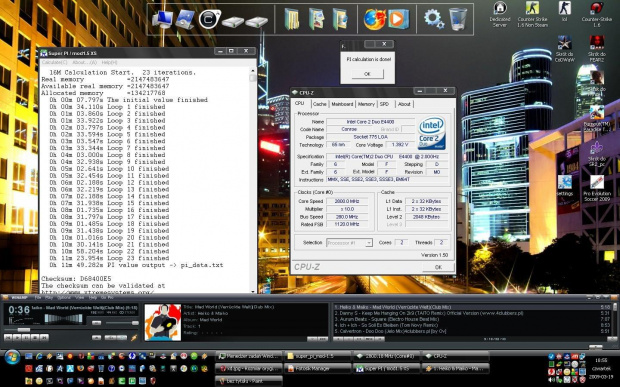
Task: Click the Intel Core 2 logo in CPU-Z
Action: (x=431, y=133)
